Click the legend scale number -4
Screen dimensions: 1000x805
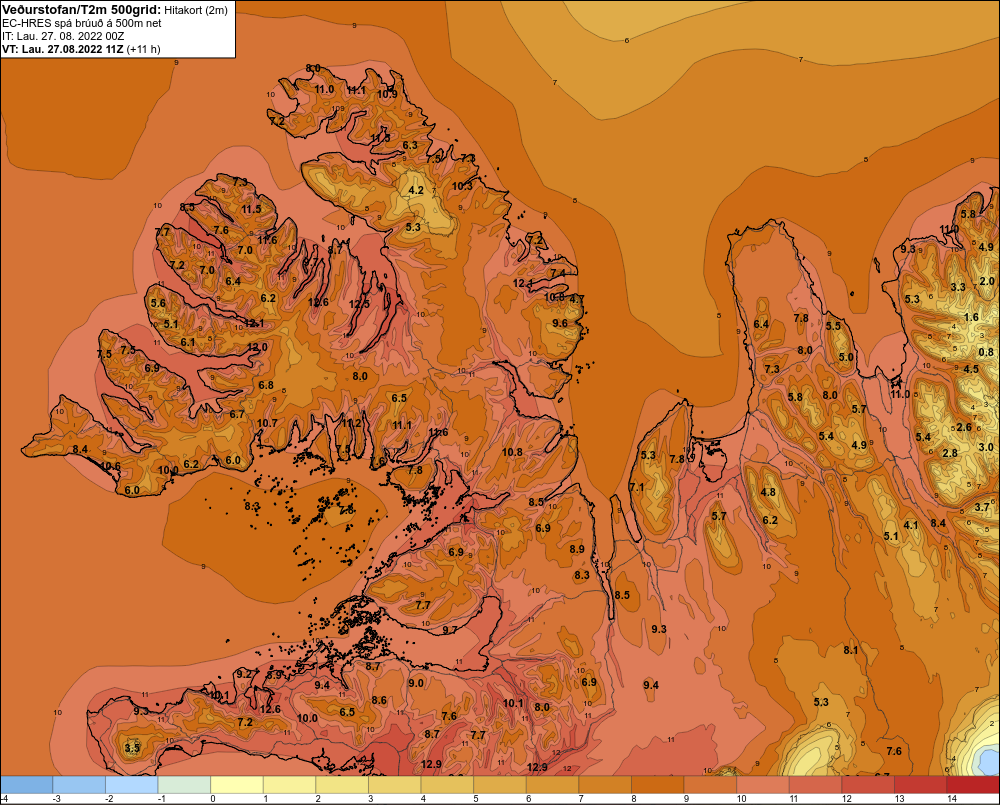[4, 799]
